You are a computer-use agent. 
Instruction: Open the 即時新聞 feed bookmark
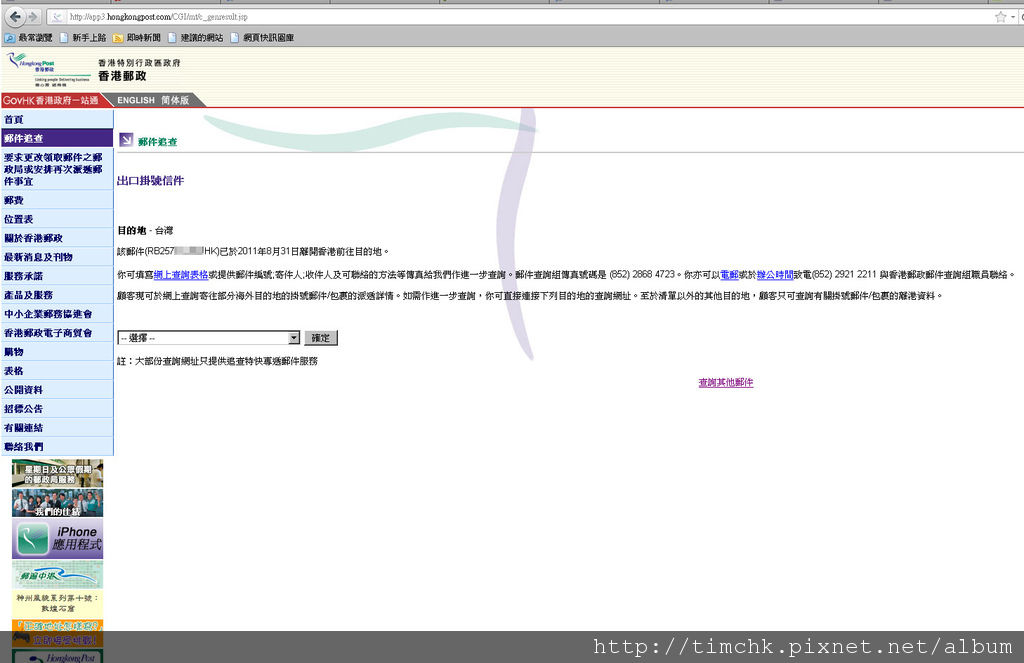tap(137, 38)
